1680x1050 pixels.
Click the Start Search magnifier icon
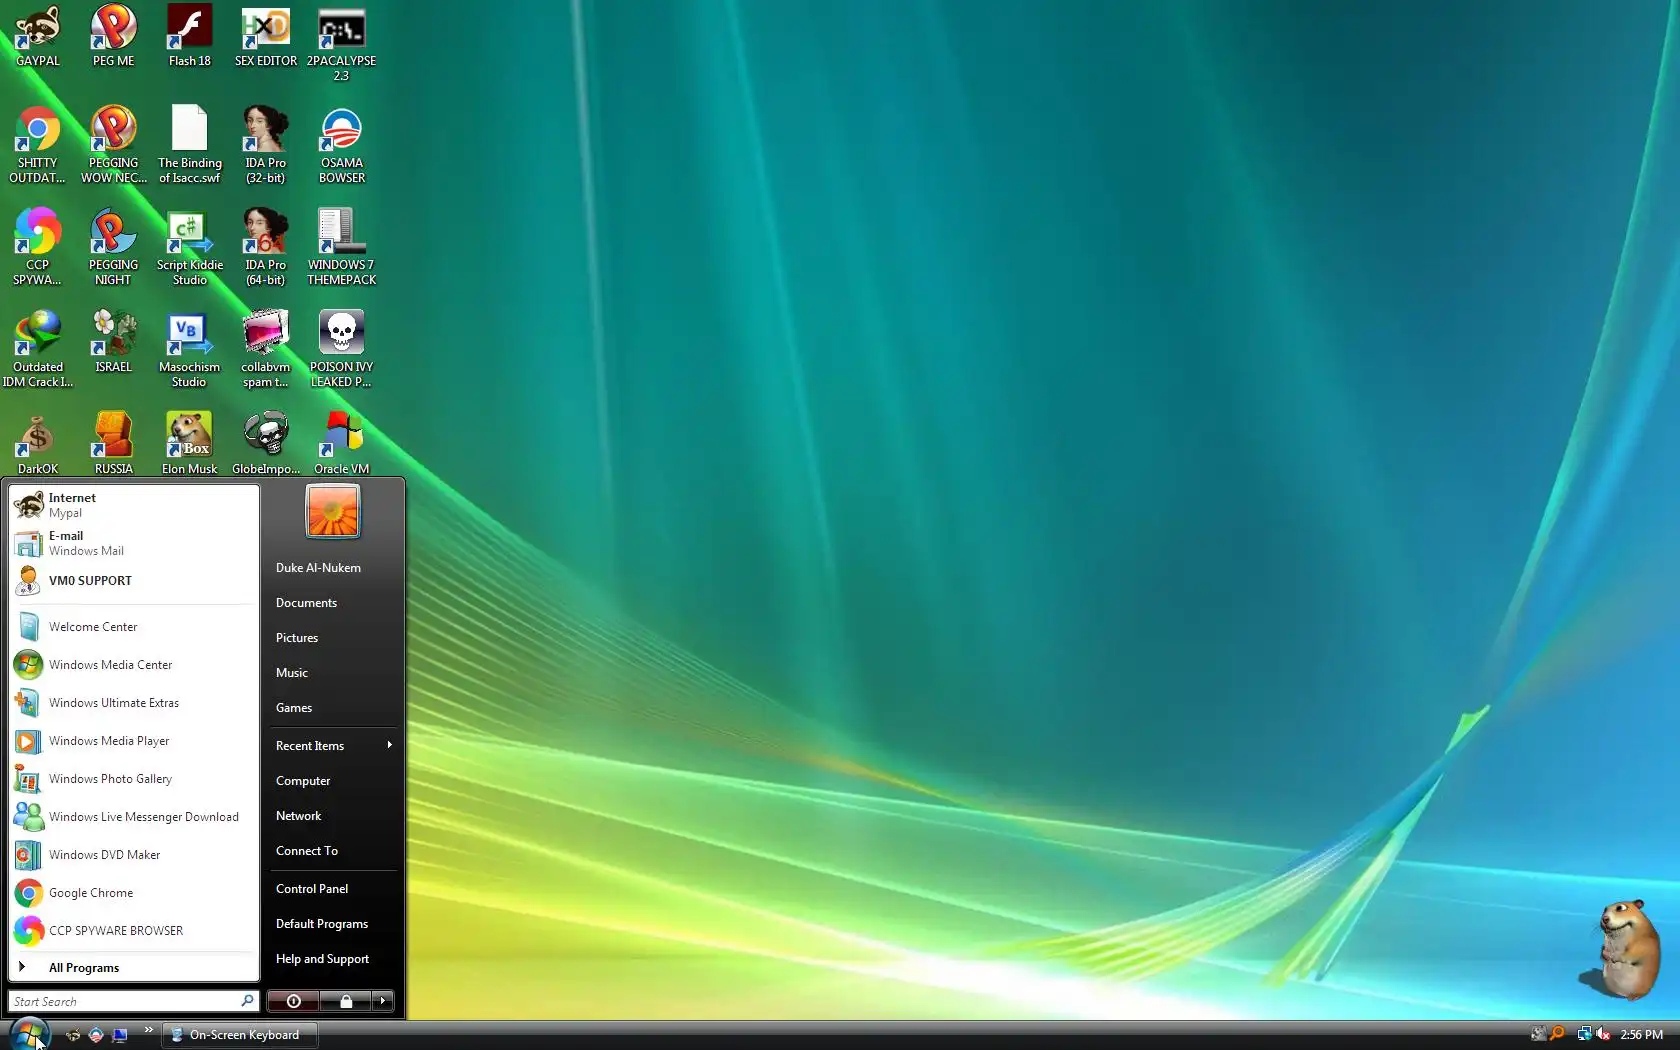click(x=247, y=1000)
